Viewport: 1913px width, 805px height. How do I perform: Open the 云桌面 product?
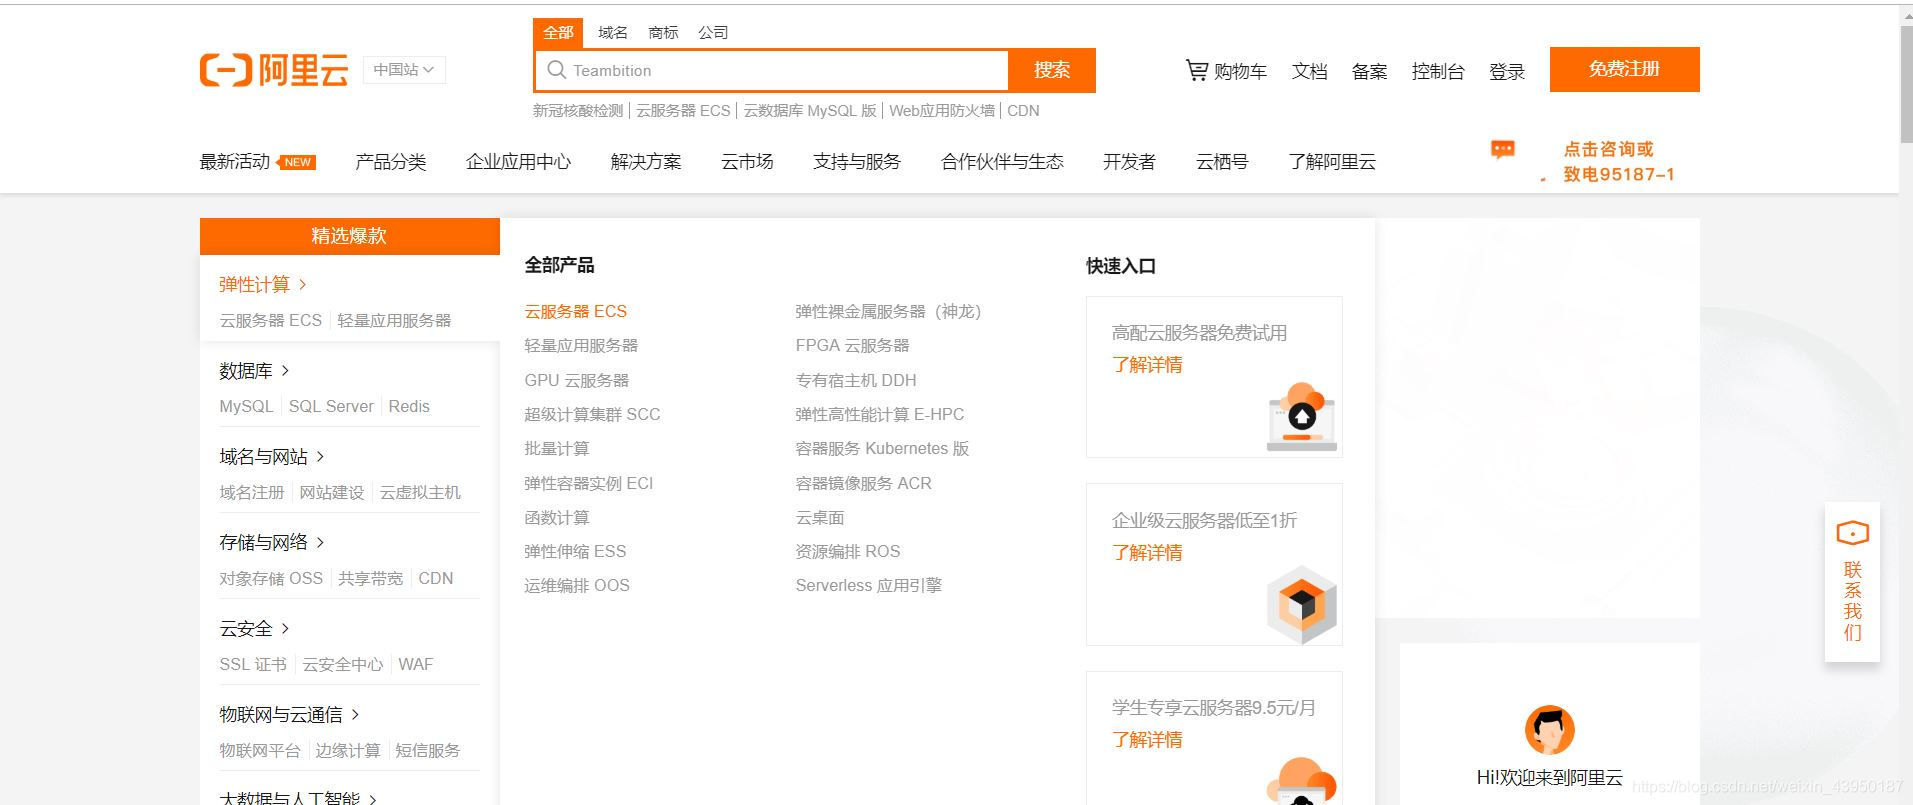pyautogui.click(x=820, y=518)
